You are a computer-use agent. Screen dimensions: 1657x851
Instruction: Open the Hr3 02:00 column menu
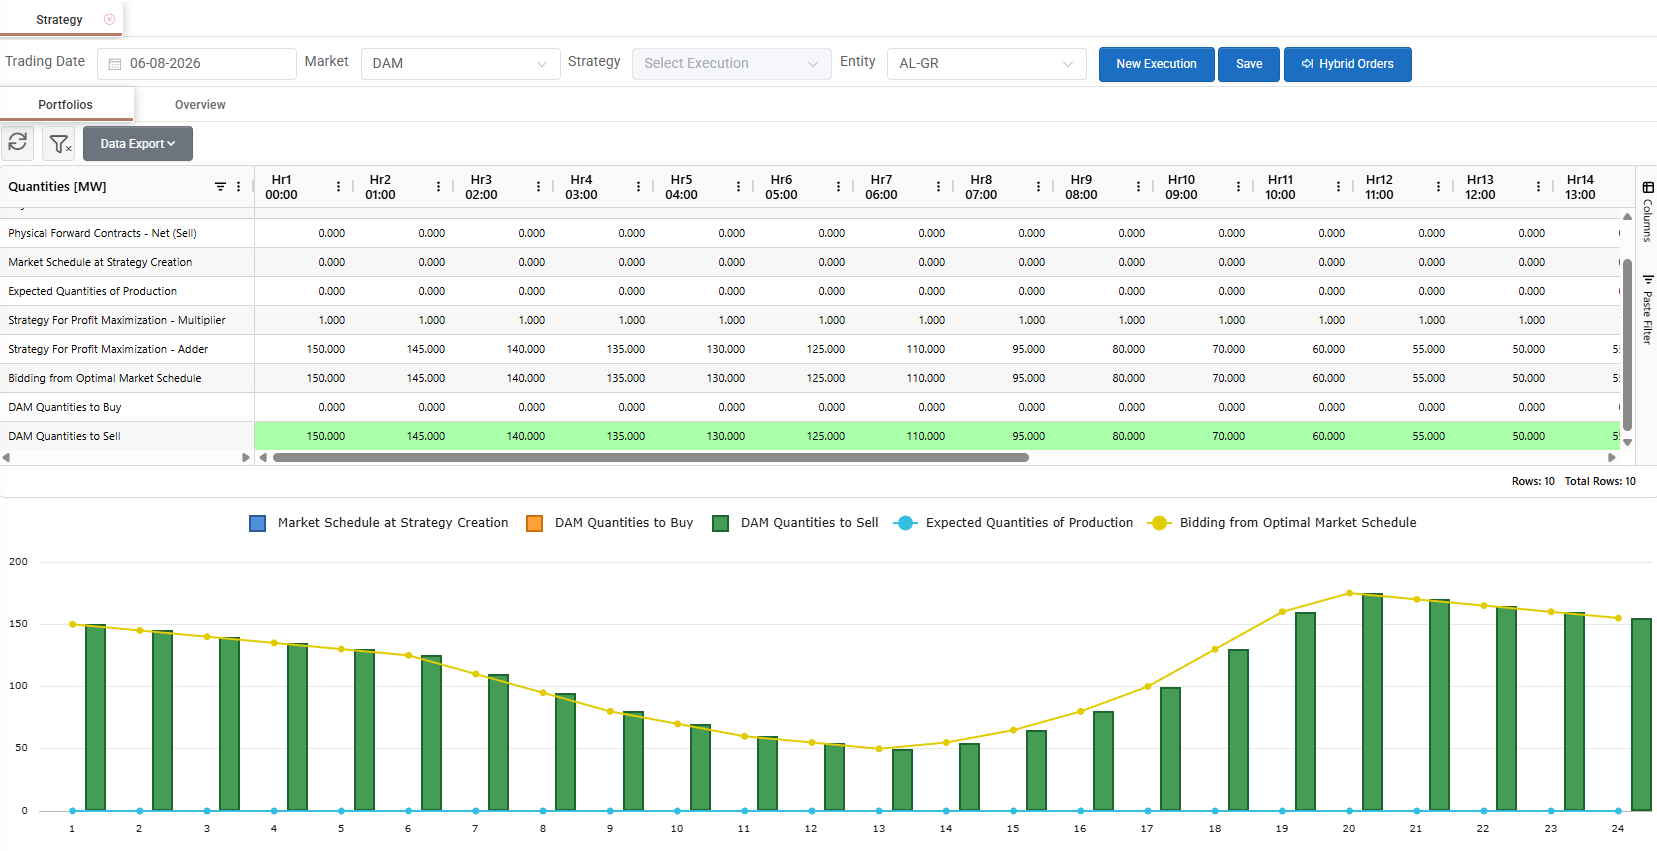click(538, 187)
